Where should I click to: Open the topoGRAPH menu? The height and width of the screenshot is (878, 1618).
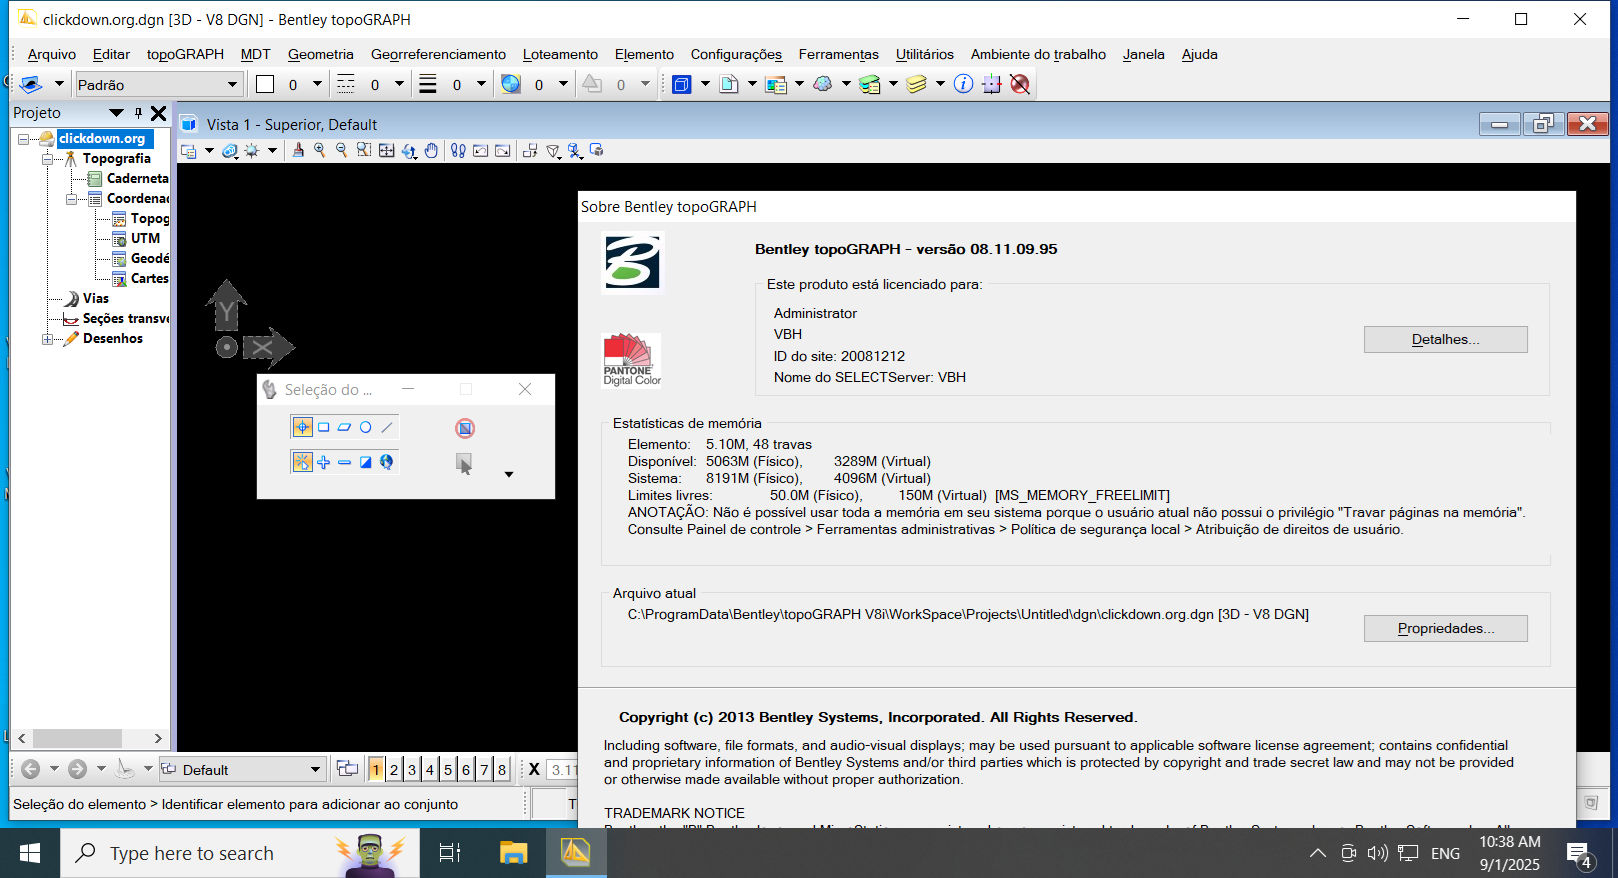tap(185, 55)
